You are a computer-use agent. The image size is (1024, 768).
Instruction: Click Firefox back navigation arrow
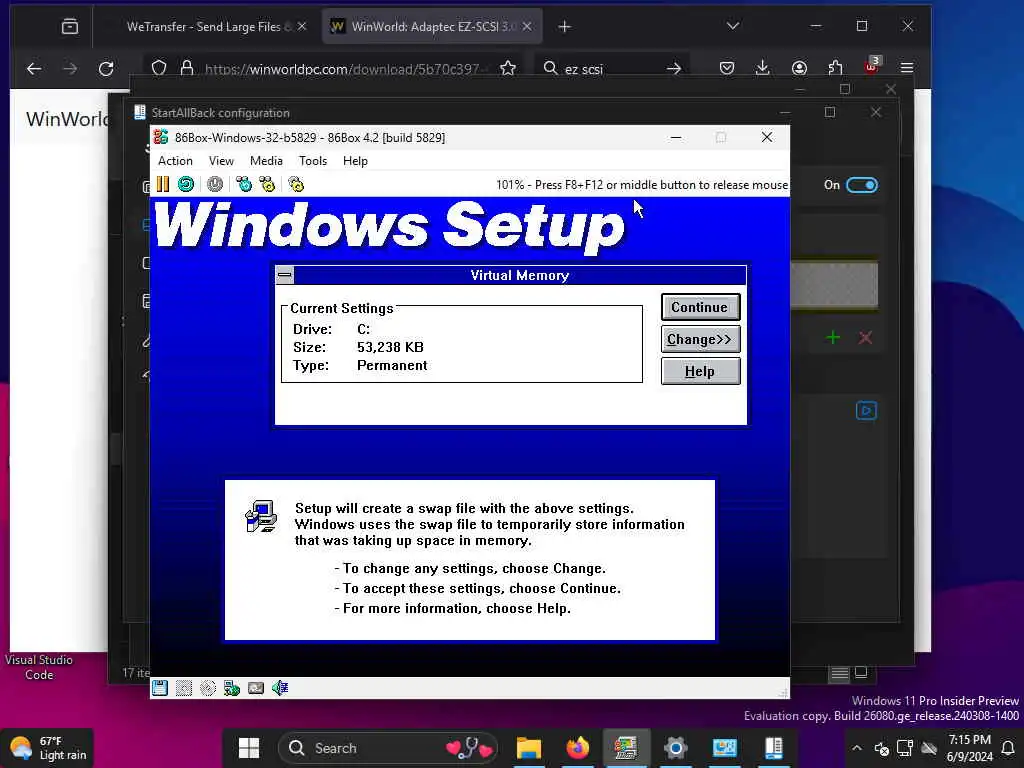tap(34, 68)
